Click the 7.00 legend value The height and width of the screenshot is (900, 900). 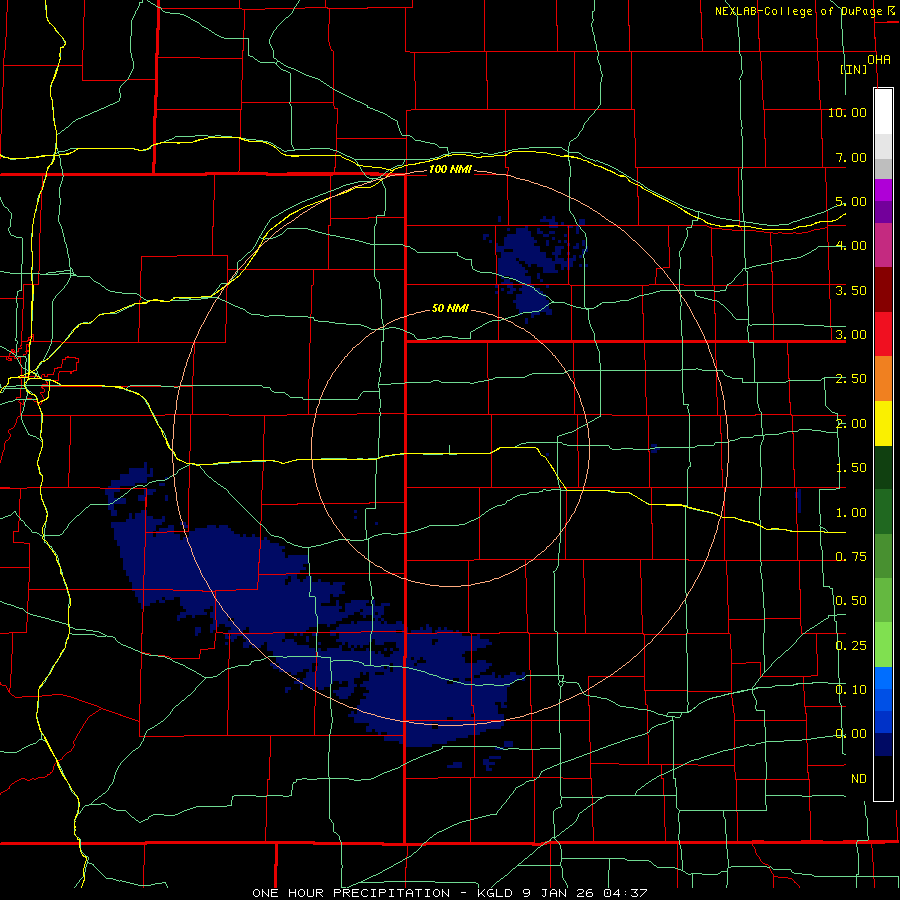[x=851, y=157]
